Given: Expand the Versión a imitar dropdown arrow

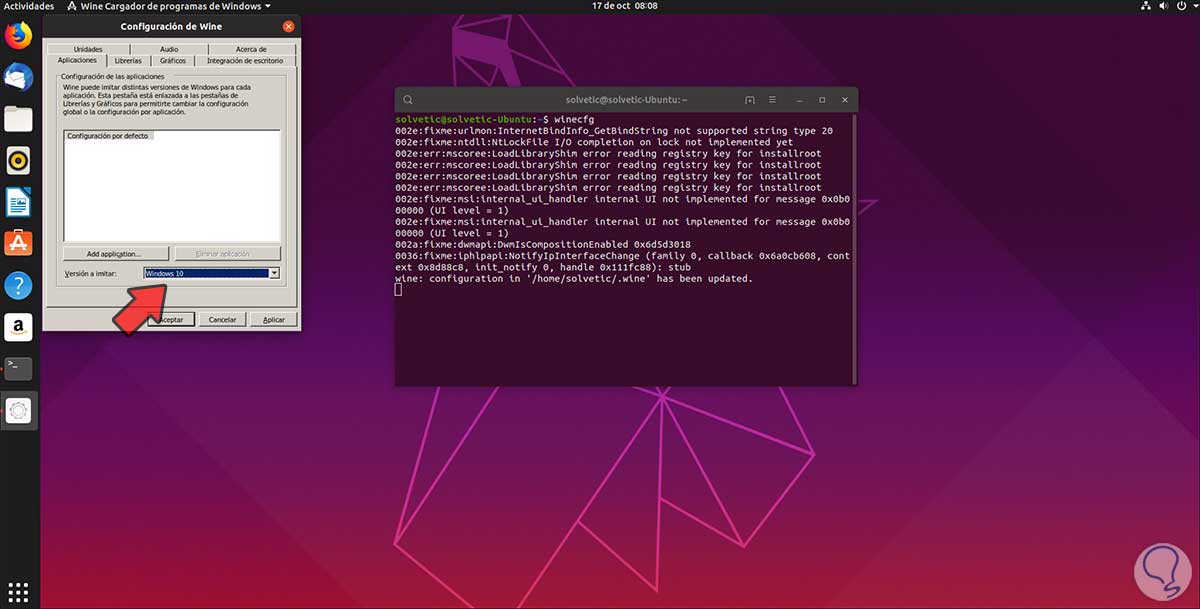Looking at the screenshot, I should click(274, 273).
